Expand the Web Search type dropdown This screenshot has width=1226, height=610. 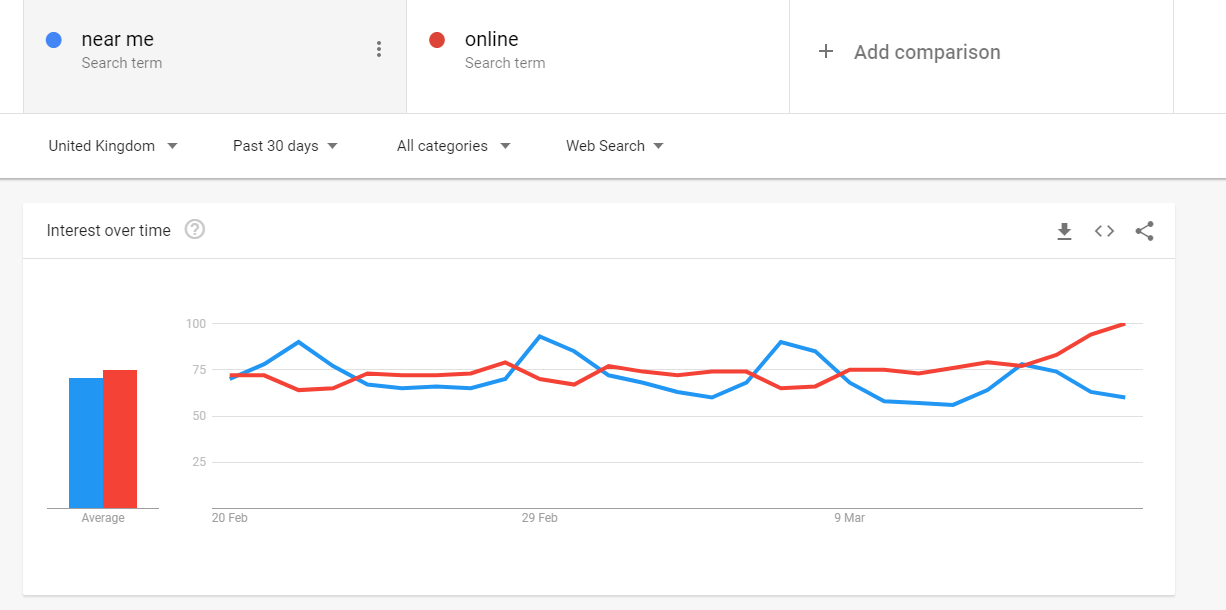point(614,146)
